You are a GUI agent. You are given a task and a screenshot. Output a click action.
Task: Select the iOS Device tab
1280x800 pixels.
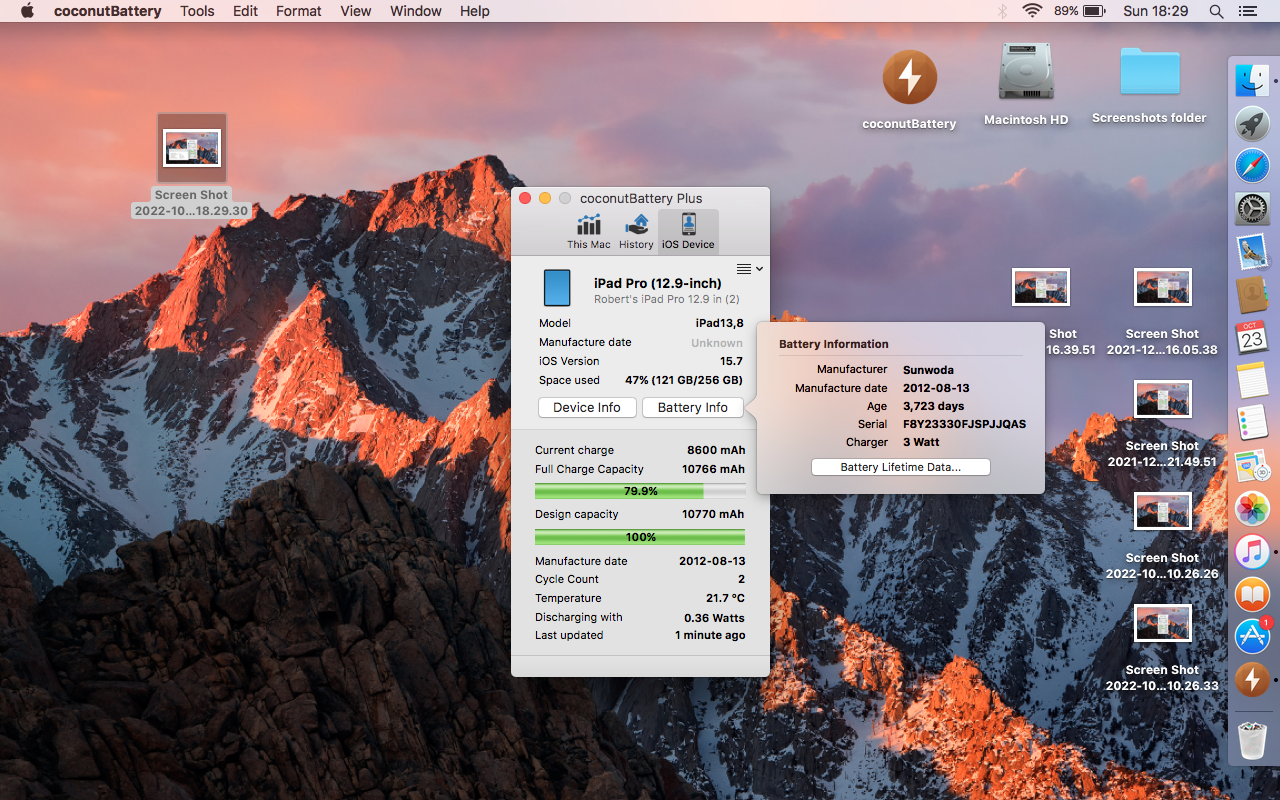[x=688, y=231]
